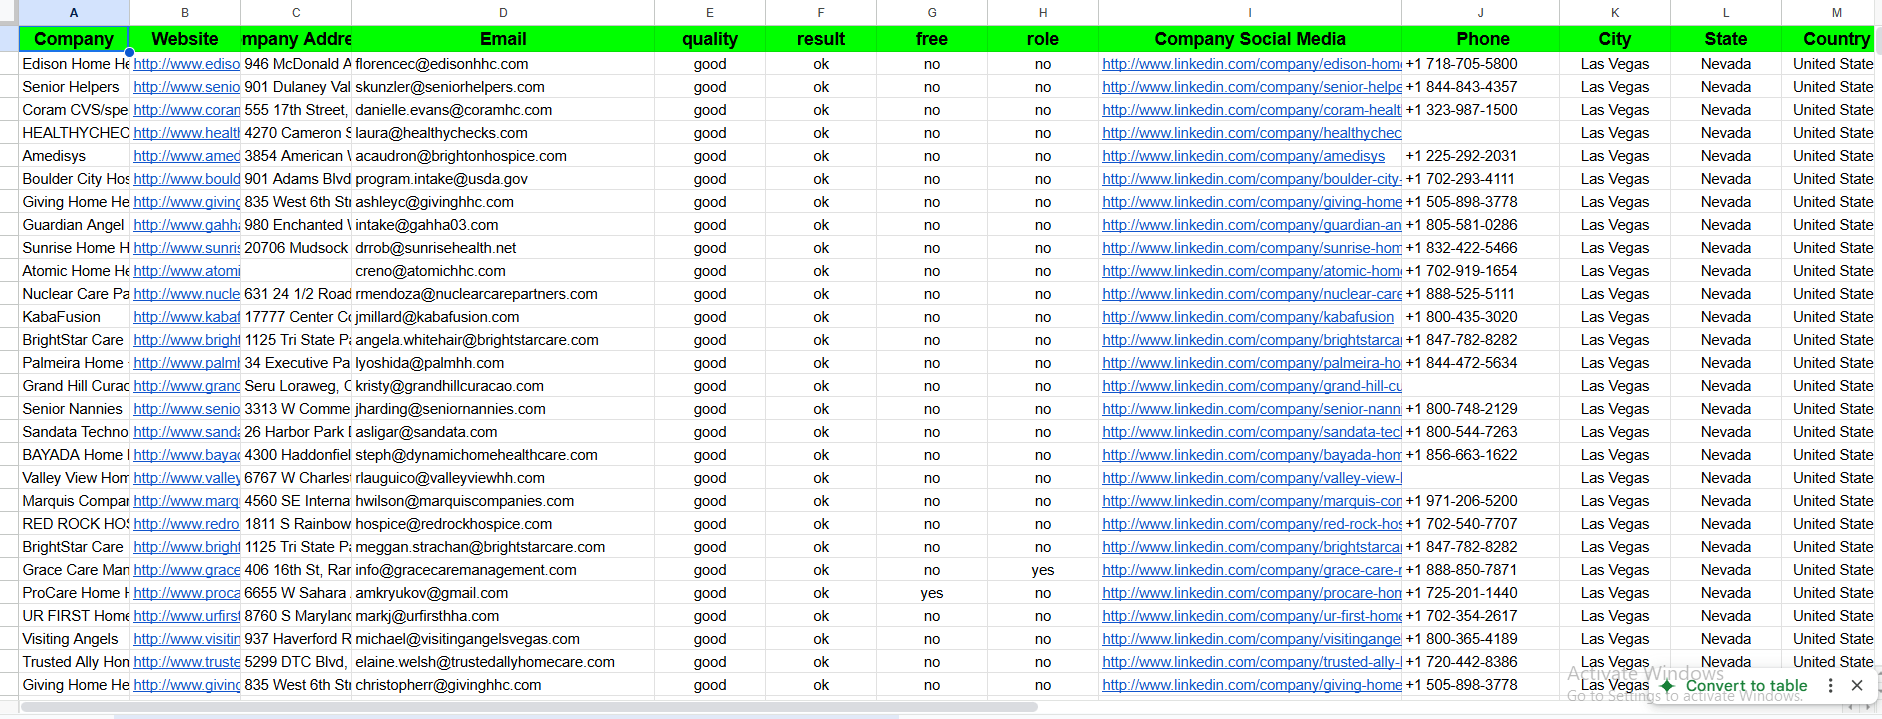1882x719 pixels.
Task: Select the email cell kristy@grandhillcuracao.com
Action: pyautogui.click(x=503, y=386)
